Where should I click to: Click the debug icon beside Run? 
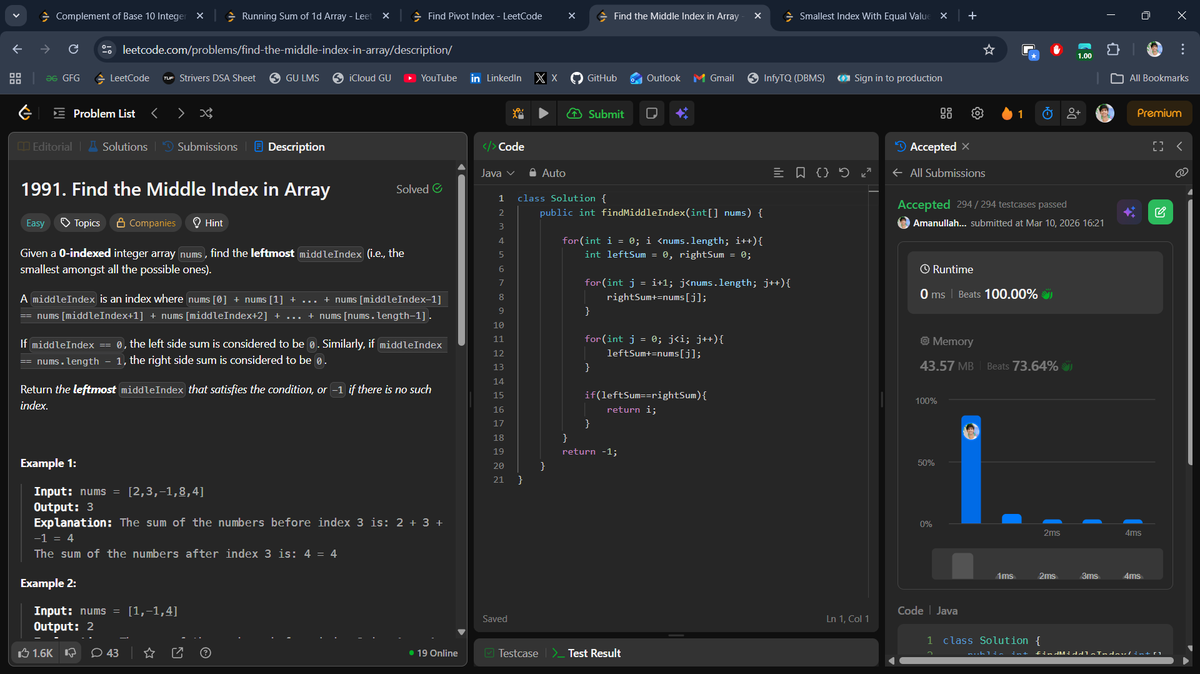tap(518, 113)
